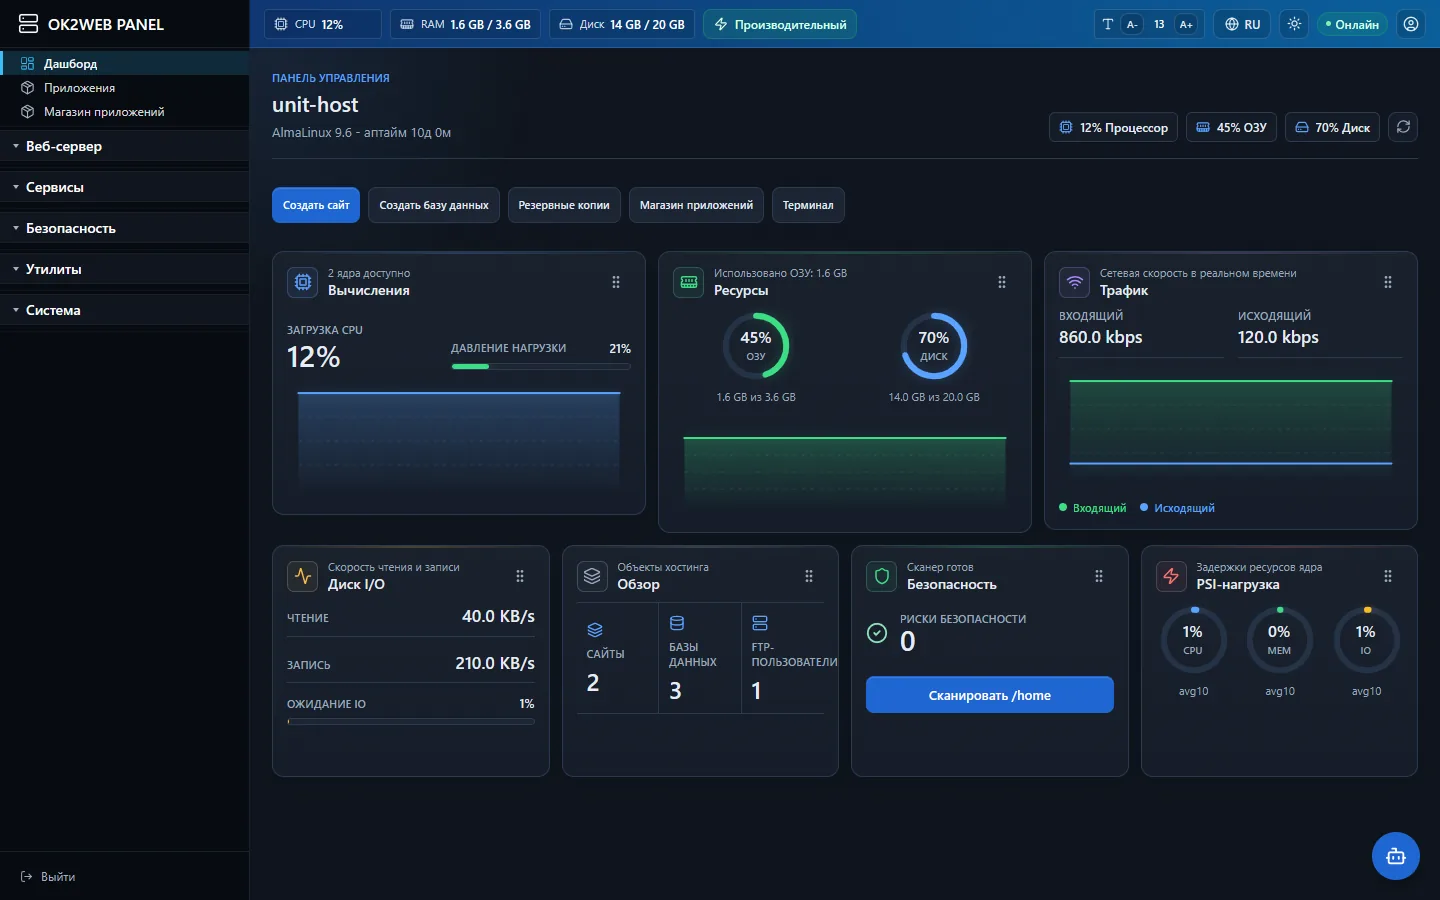Screen dimensions: 1440x900
Task: Click the ОЖИДАНИЕ IO progress bar
Action: click(411, 721)
